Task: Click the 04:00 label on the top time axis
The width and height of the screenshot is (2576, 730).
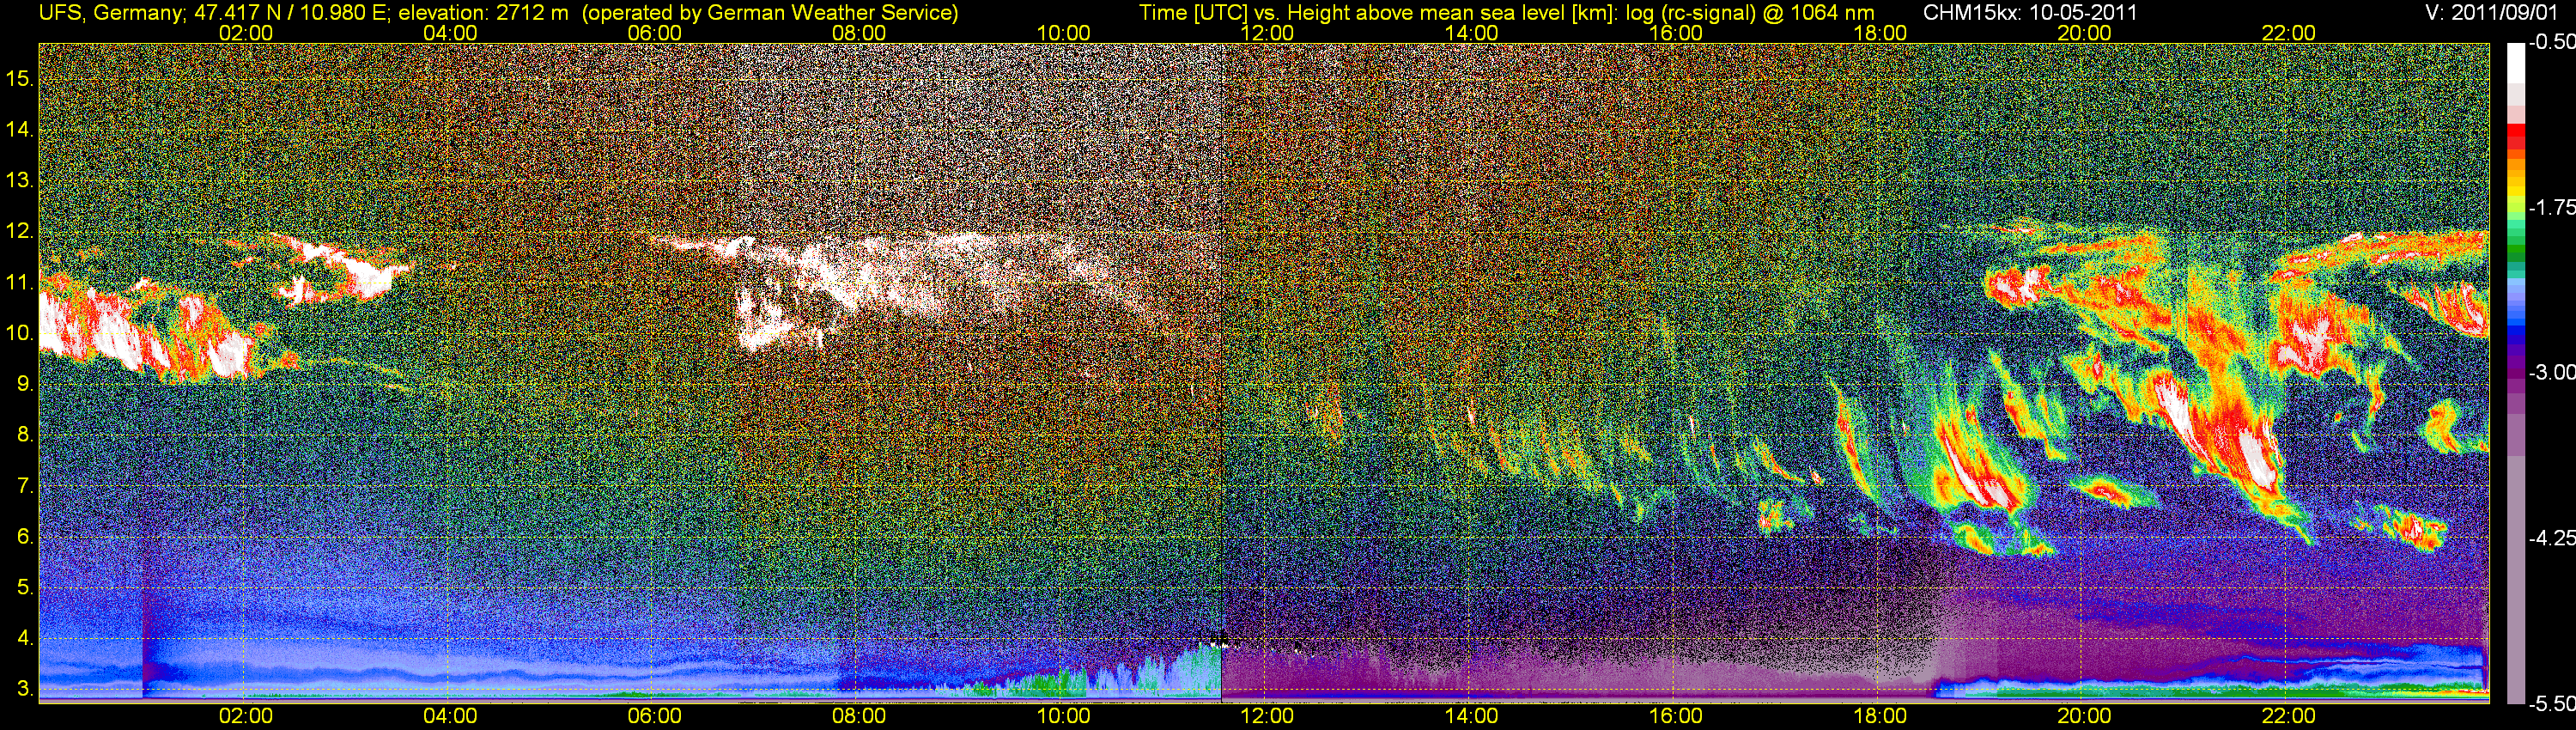Action: [450, 33]
